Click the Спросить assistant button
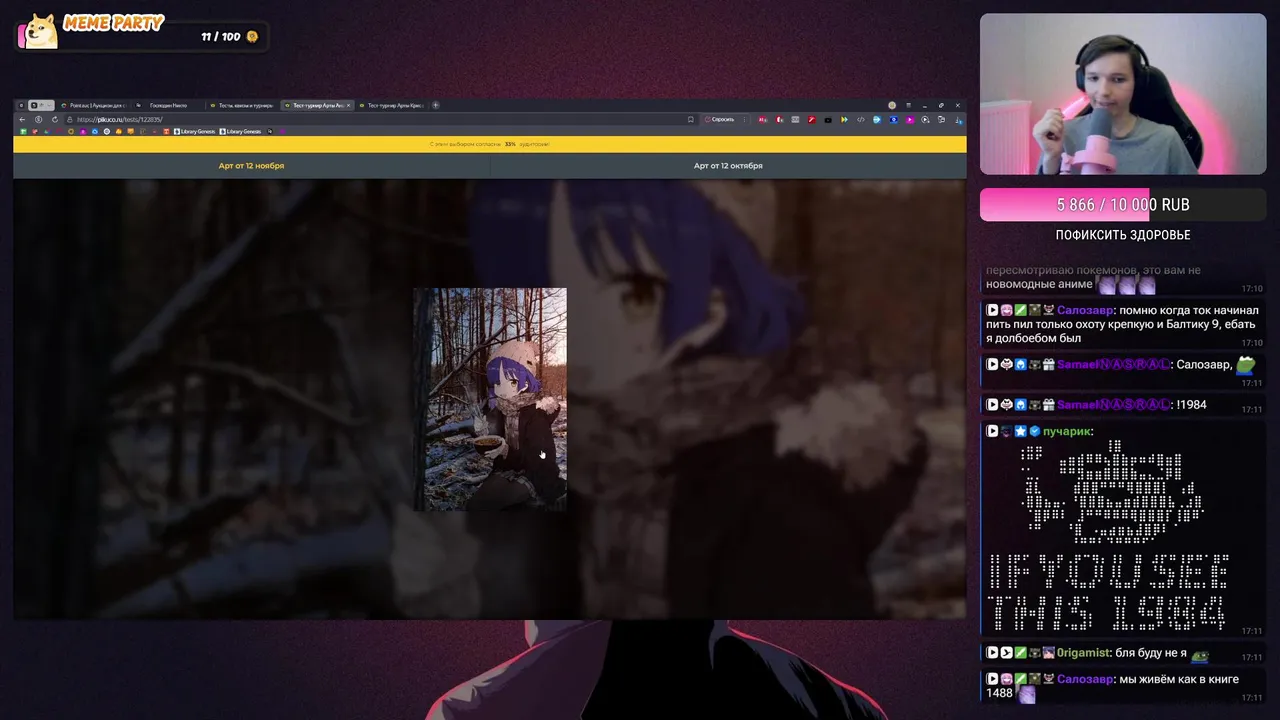This screenshot has width=1280, height=720. pyautogui.click(x=720, y=120)
